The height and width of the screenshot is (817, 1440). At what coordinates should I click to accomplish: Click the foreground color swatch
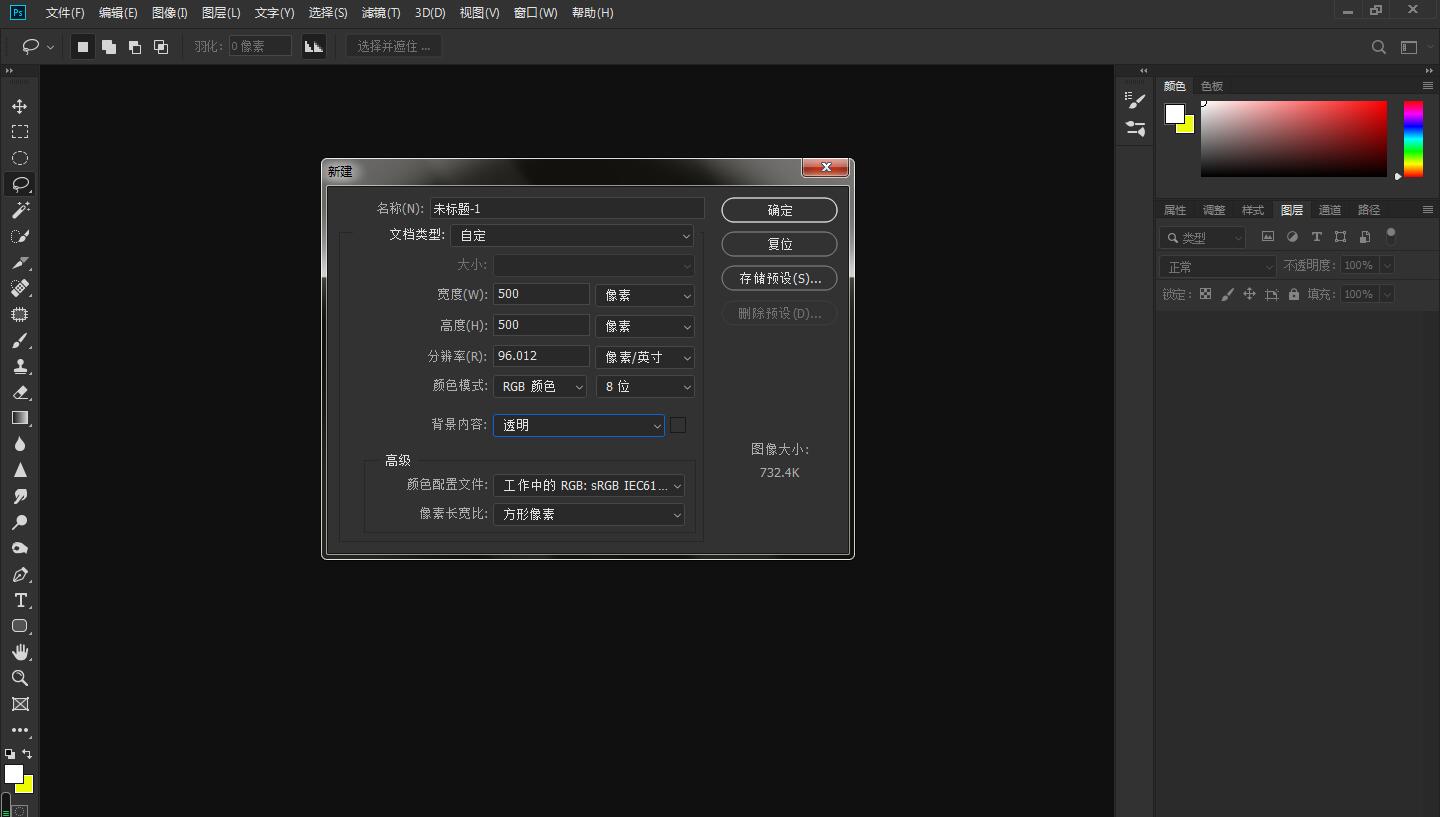[14, 776]
